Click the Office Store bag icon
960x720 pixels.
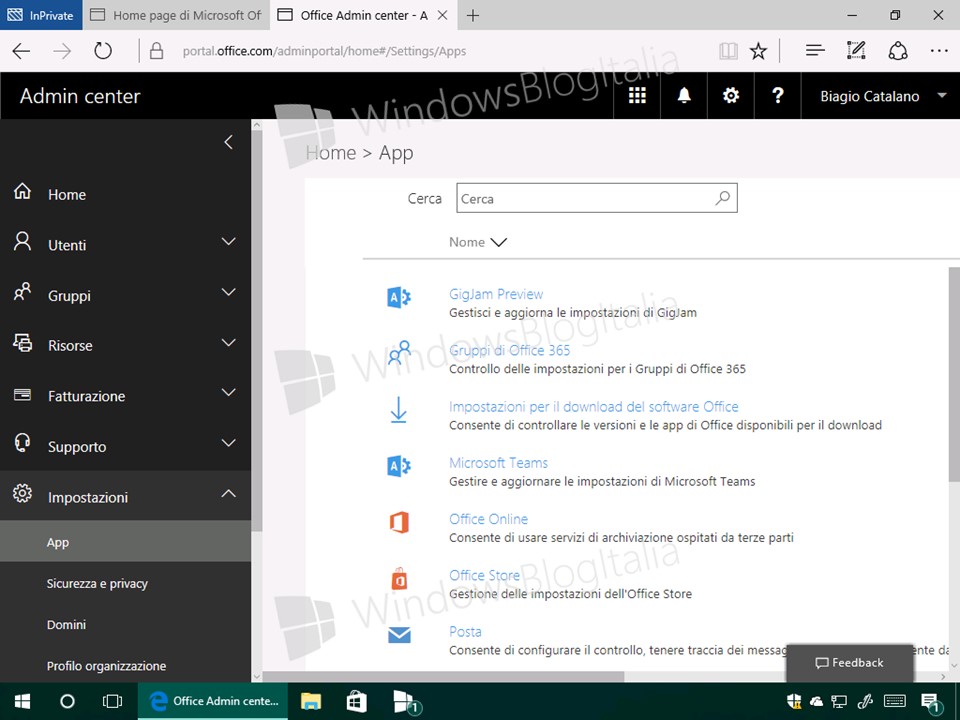point(399,579)
